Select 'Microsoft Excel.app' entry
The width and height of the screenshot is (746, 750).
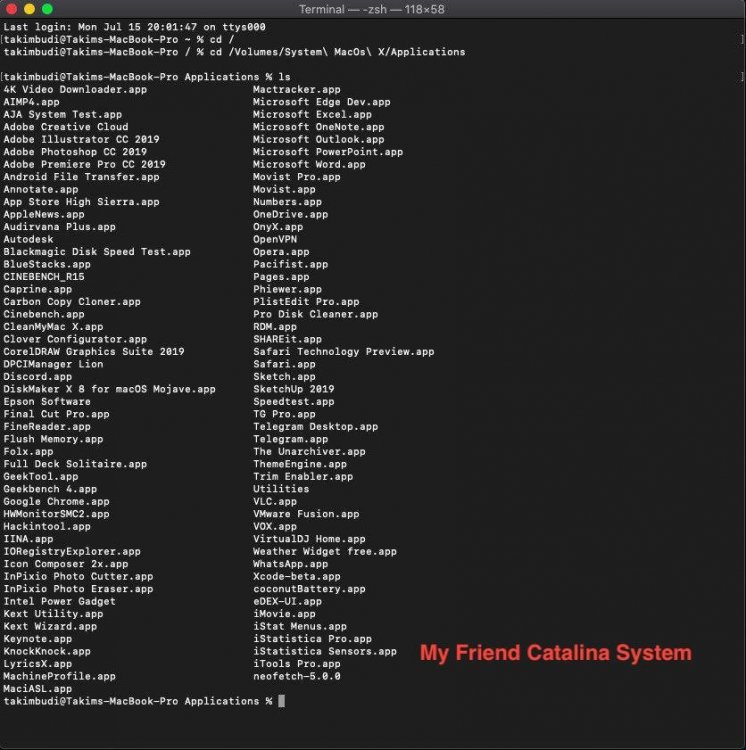(312, 114)
